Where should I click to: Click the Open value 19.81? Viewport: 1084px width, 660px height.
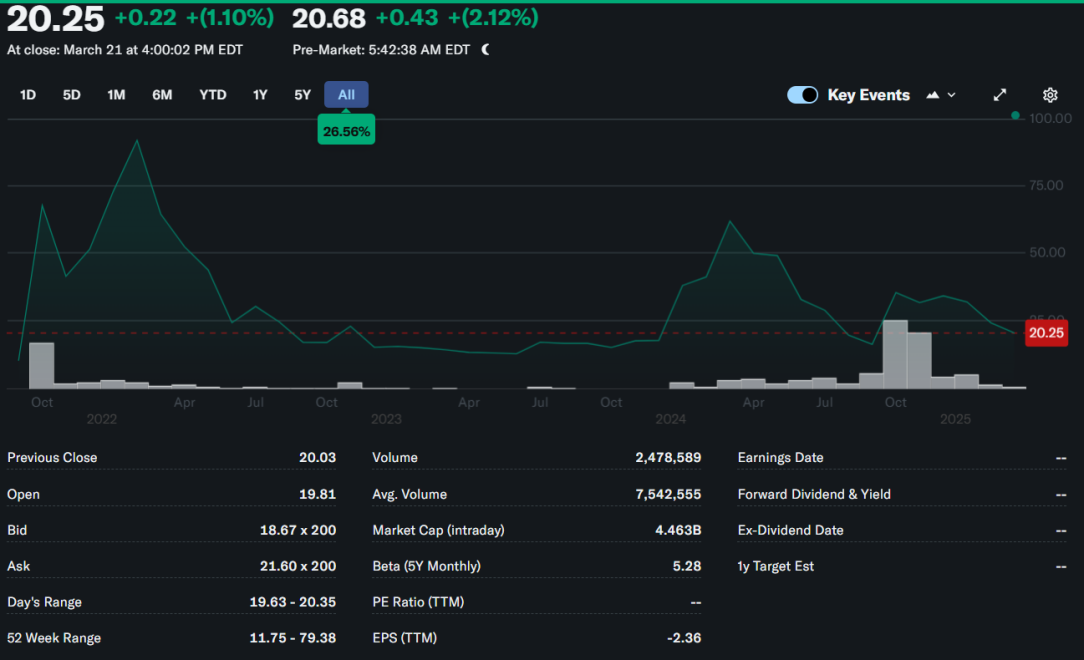pos(317,494)
